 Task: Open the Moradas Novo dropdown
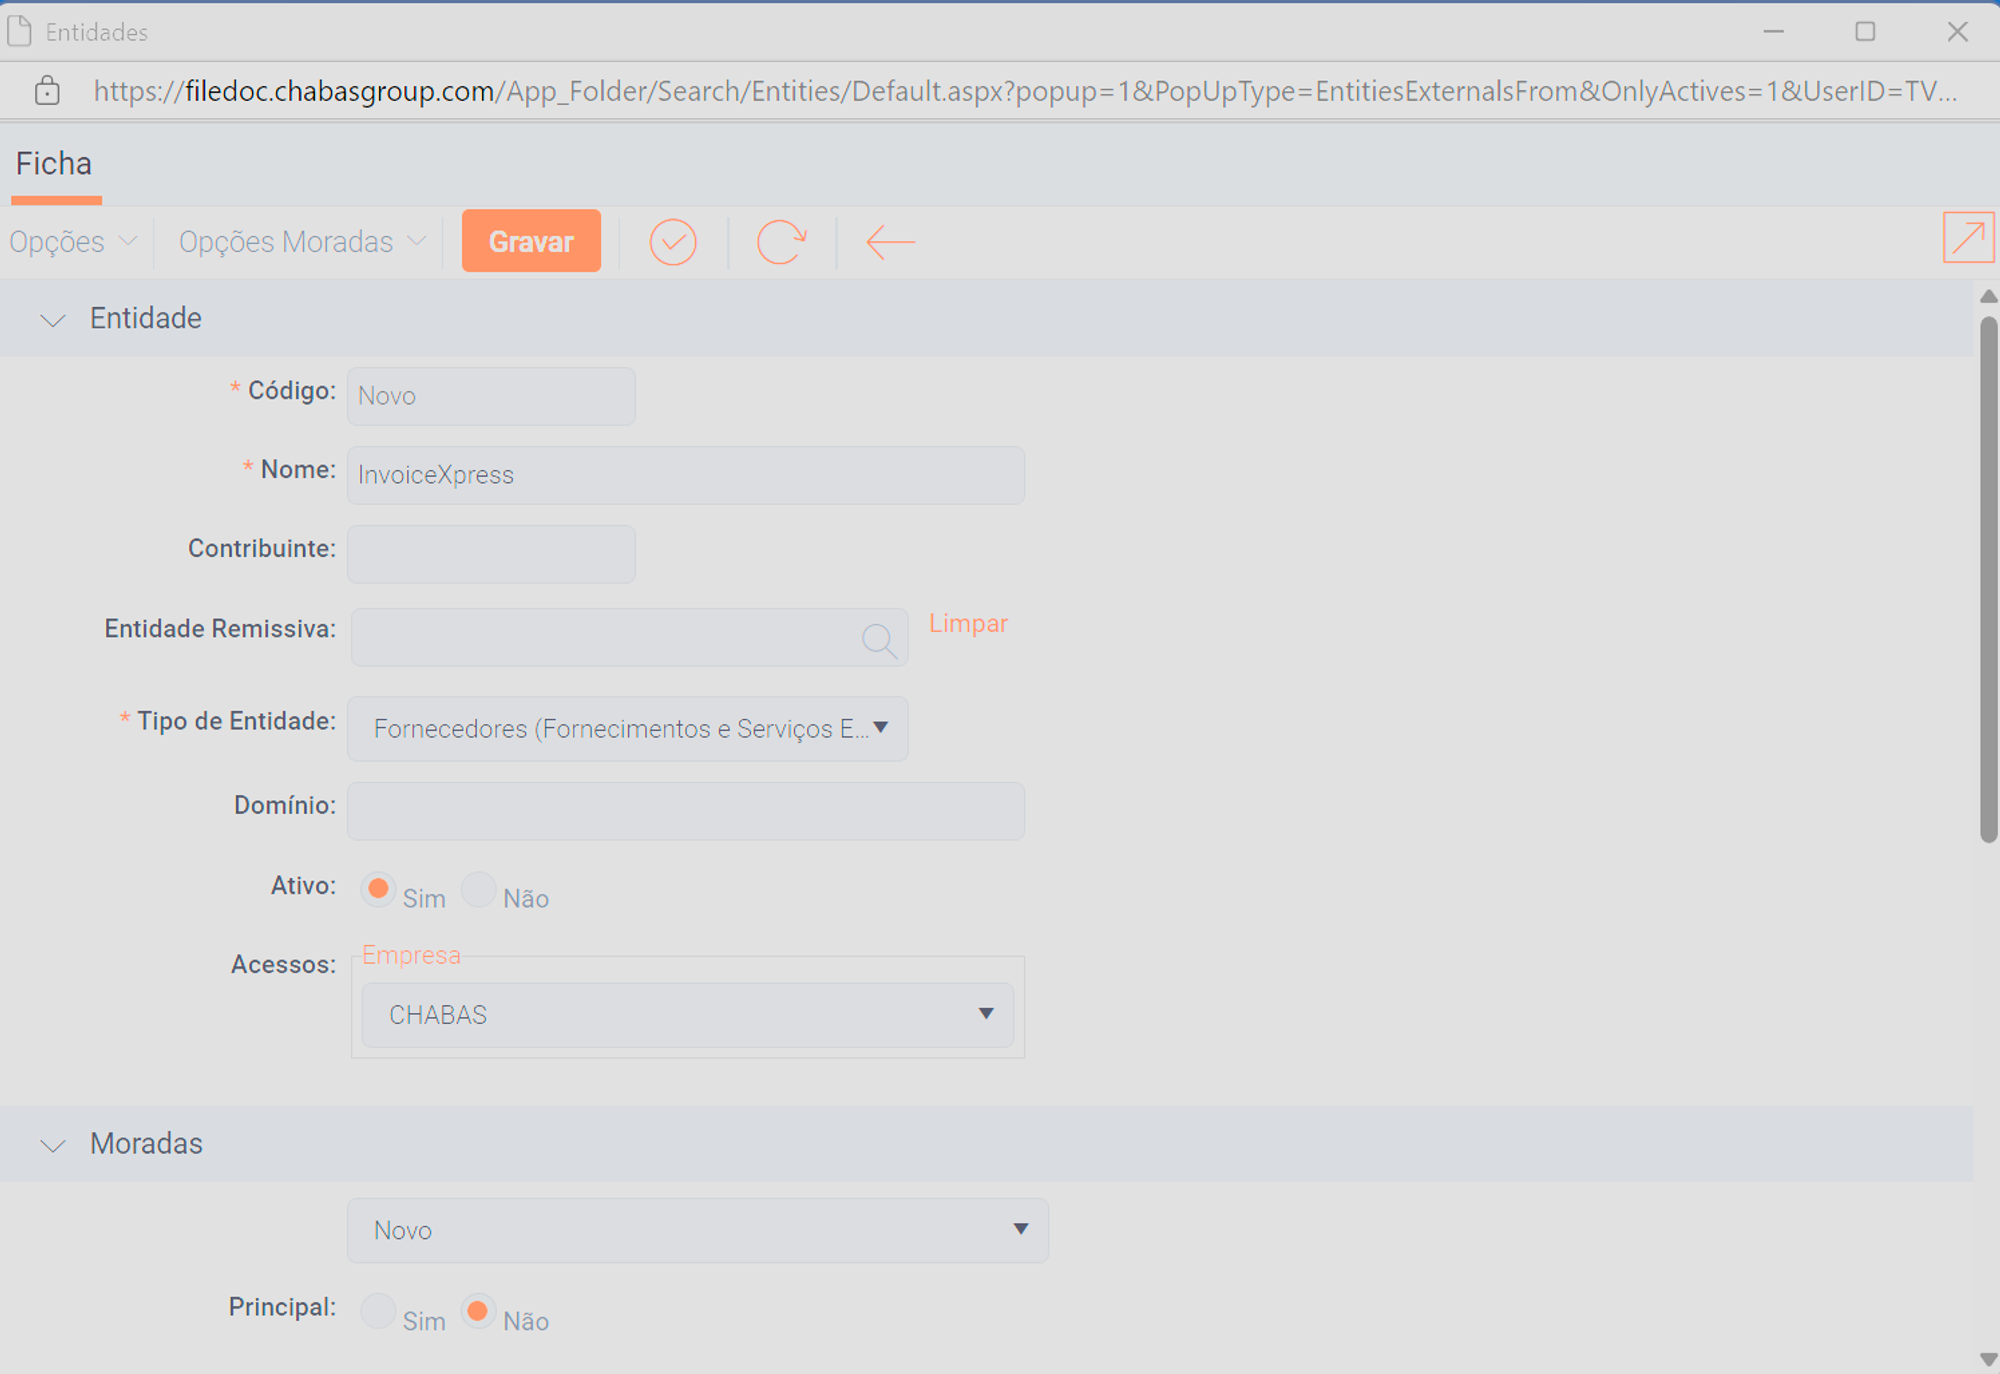point(697,1230)
